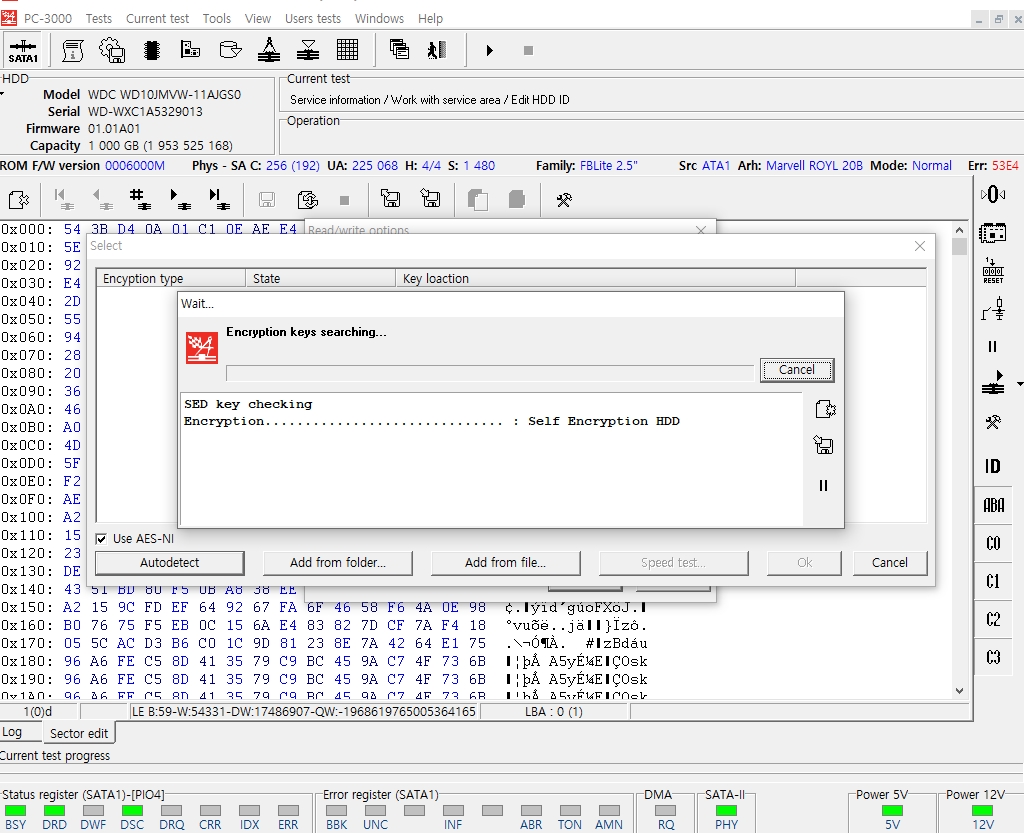Click the ID icon in right sidebar
The height and width of the screenshot is (833, 1024).
pos(992,466)
